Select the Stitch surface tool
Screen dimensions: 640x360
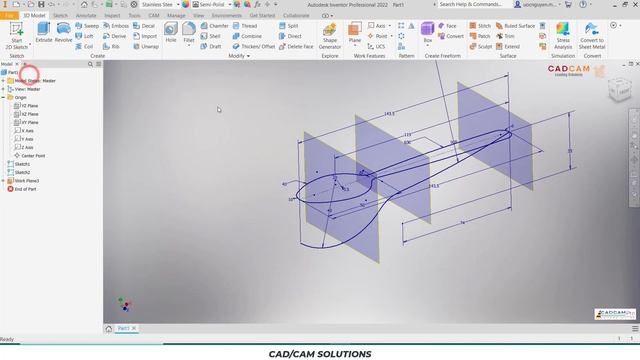click(x=480, y=26)
